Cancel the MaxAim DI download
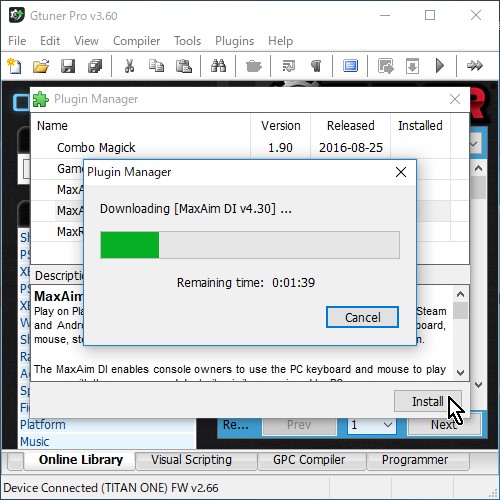Image resolution: width=500 pixels, height=500 pixels. [362, 317]
